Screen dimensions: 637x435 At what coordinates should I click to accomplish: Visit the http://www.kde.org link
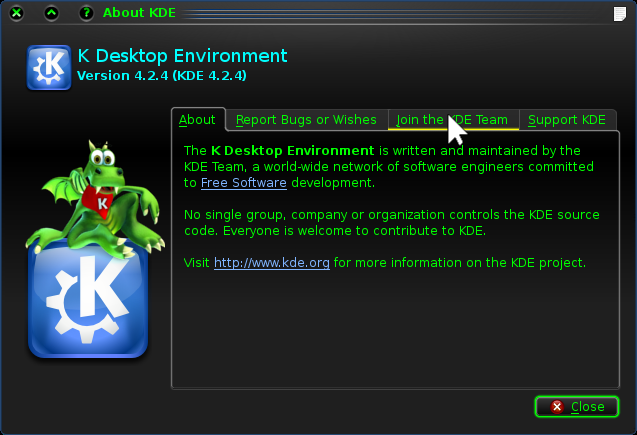click(272, 263)
